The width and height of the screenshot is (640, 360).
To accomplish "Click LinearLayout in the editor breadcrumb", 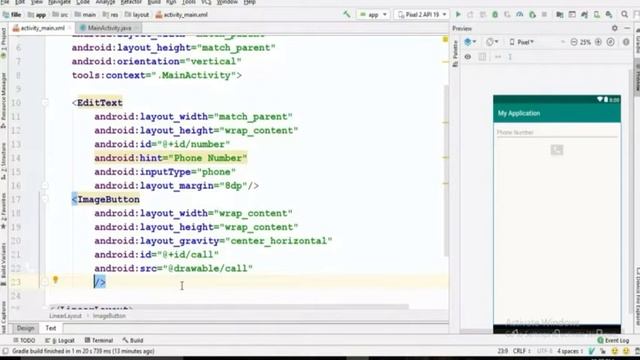I will coord(65,316).
